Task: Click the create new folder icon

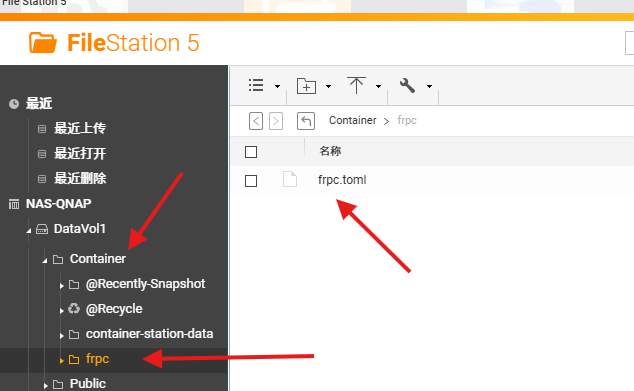Action: [306, 86]
